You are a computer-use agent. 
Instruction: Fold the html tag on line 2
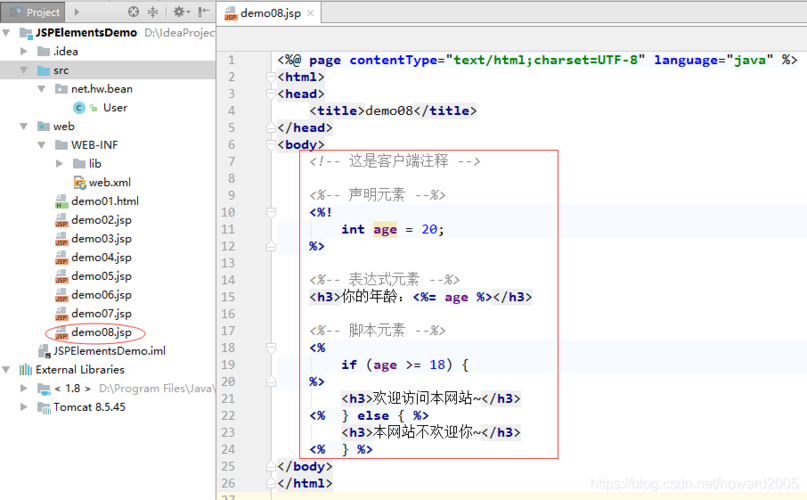coord(271,77)
